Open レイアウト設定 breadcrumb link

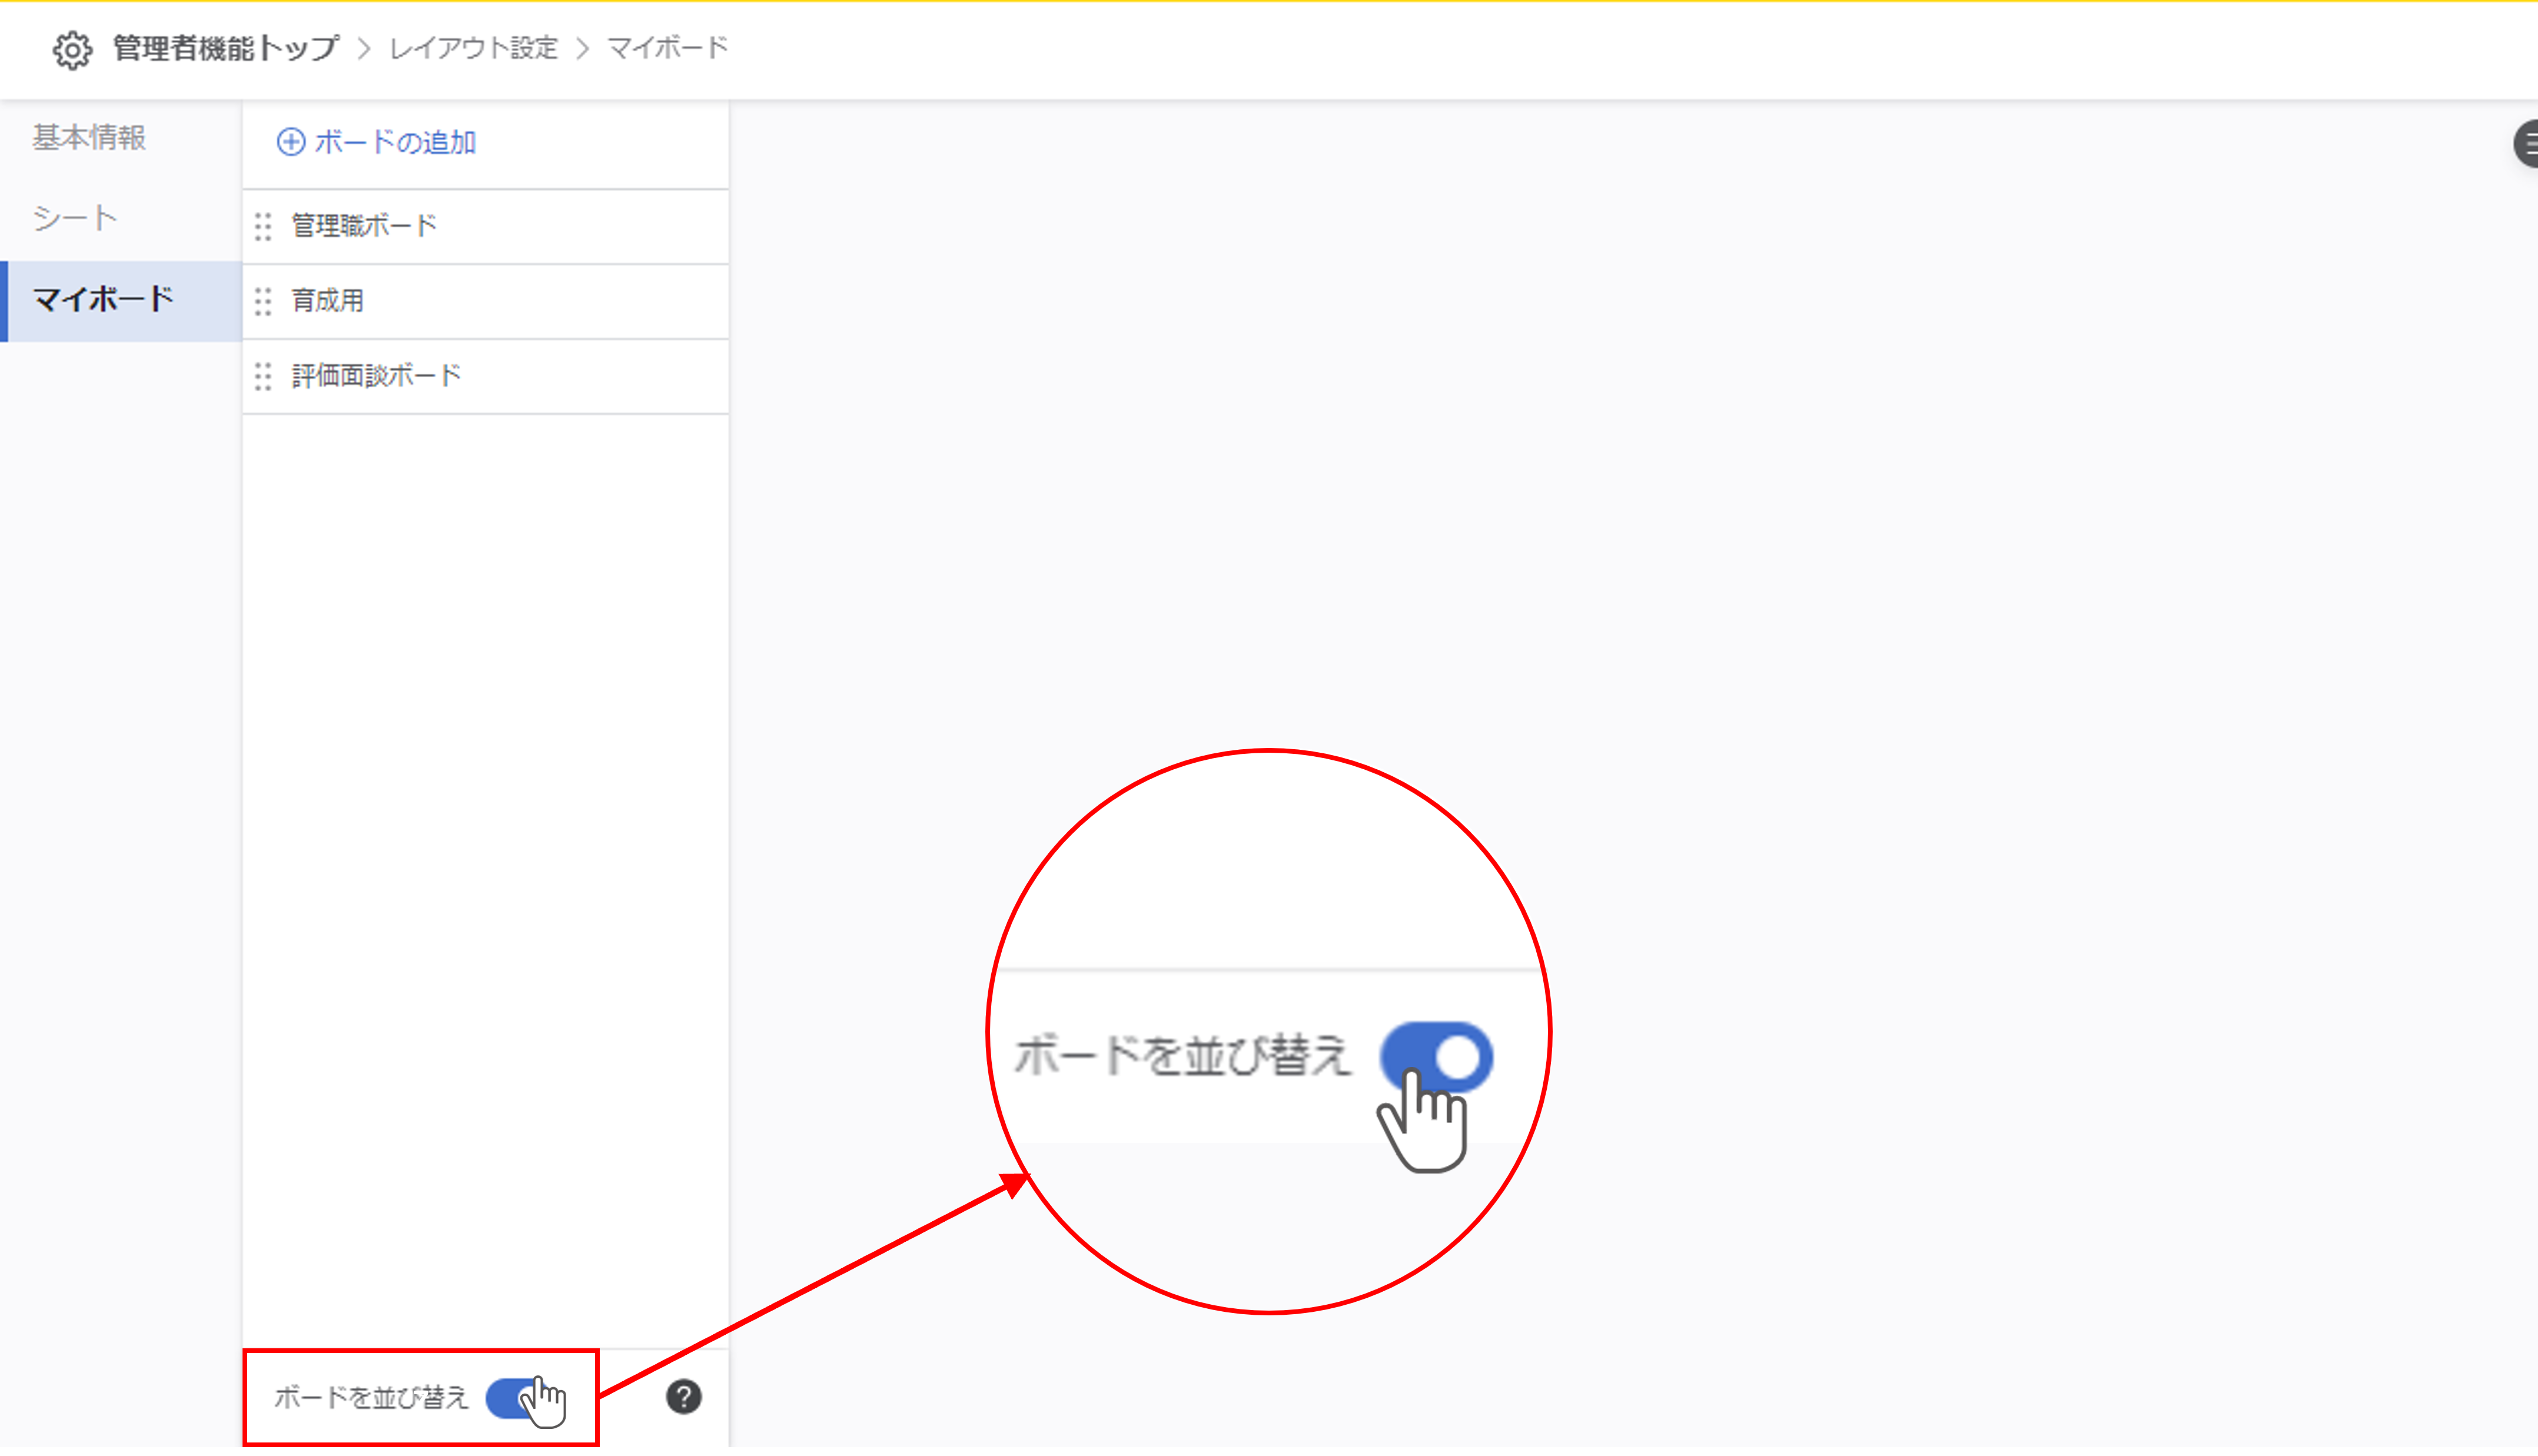[x=473, y=49]
